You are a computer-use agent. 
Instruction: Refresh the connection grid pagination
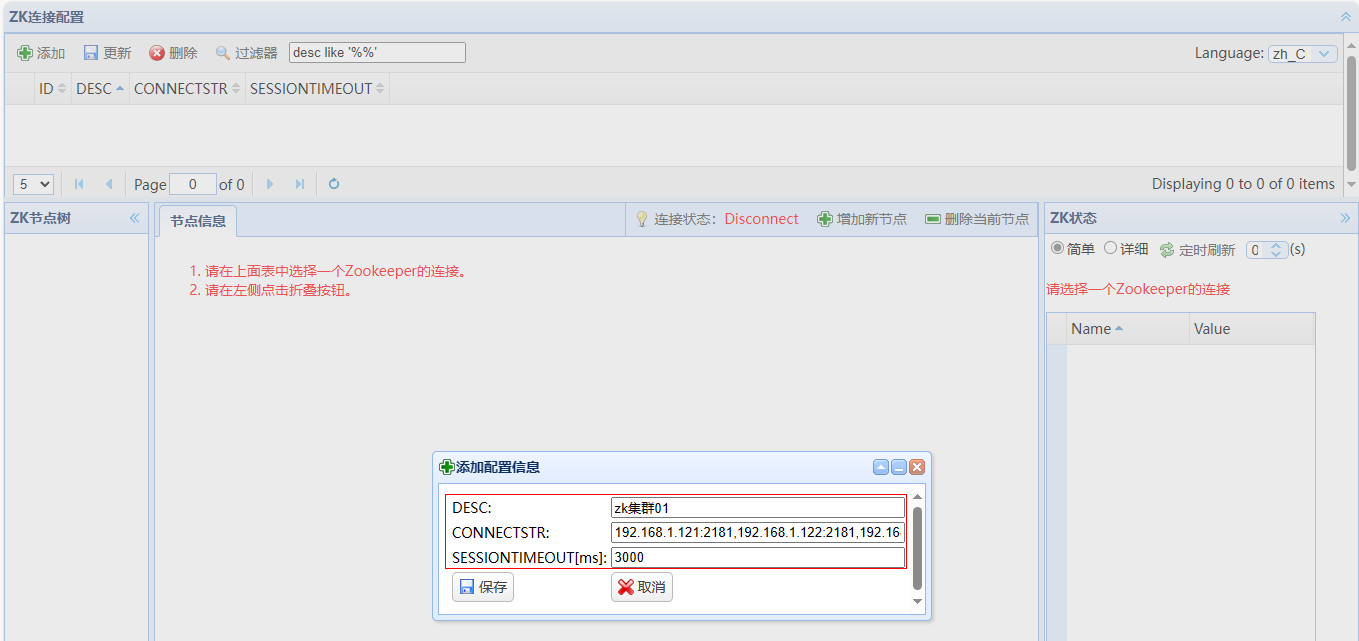tap(334, 184)
